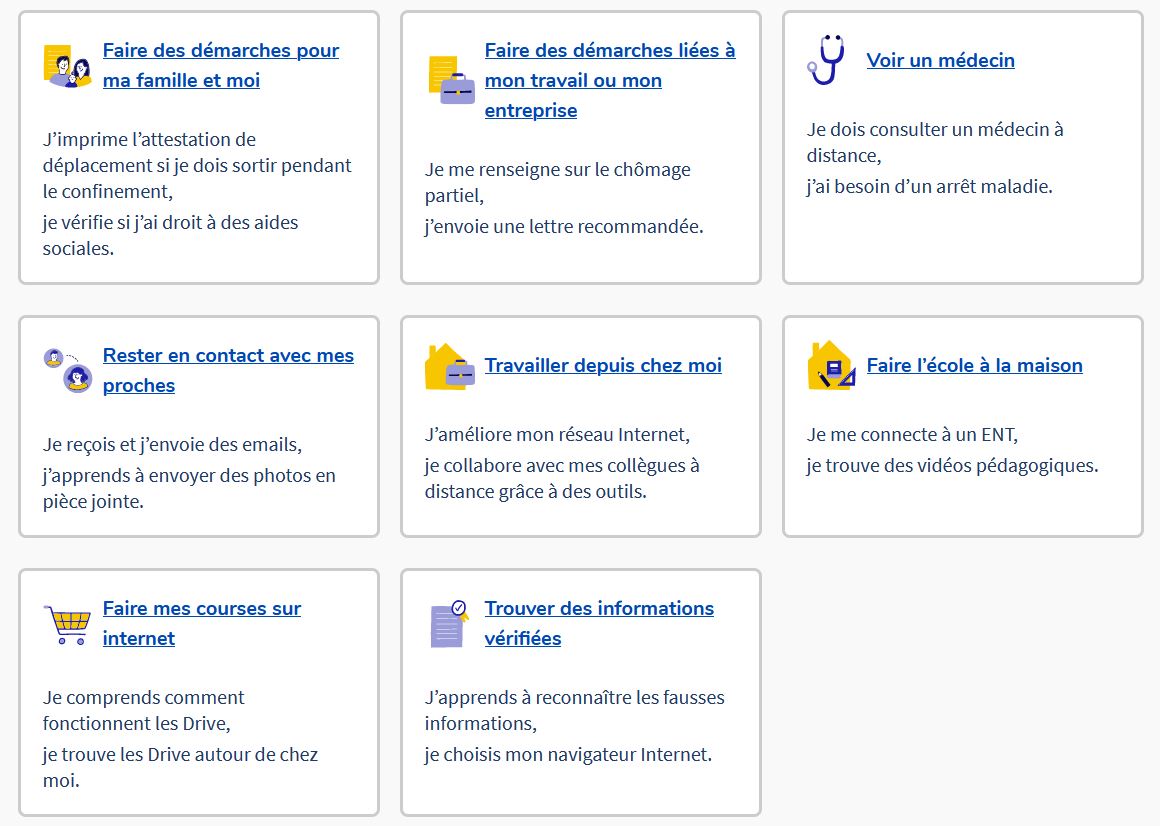1160x826 pixels.
Task: Open 'Faire mes courses sur internet' link
Action: (201, 609)
